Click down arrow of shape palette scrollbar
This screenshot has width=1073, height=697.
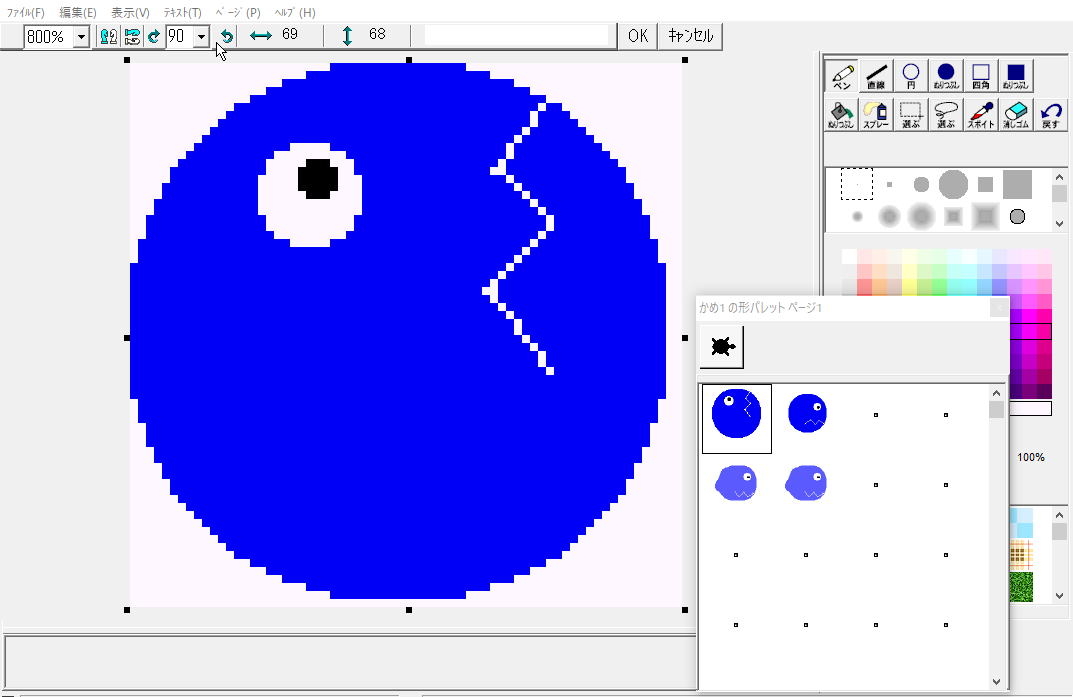[x=996, y=681]
